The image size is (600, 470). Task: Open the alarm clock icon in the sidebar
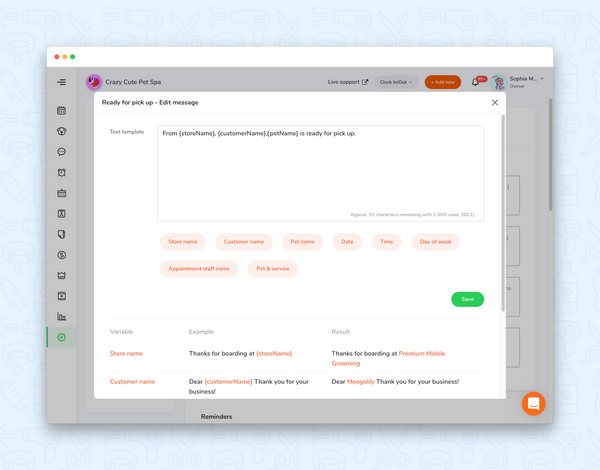pyautogui.click(x=61, y=173)
